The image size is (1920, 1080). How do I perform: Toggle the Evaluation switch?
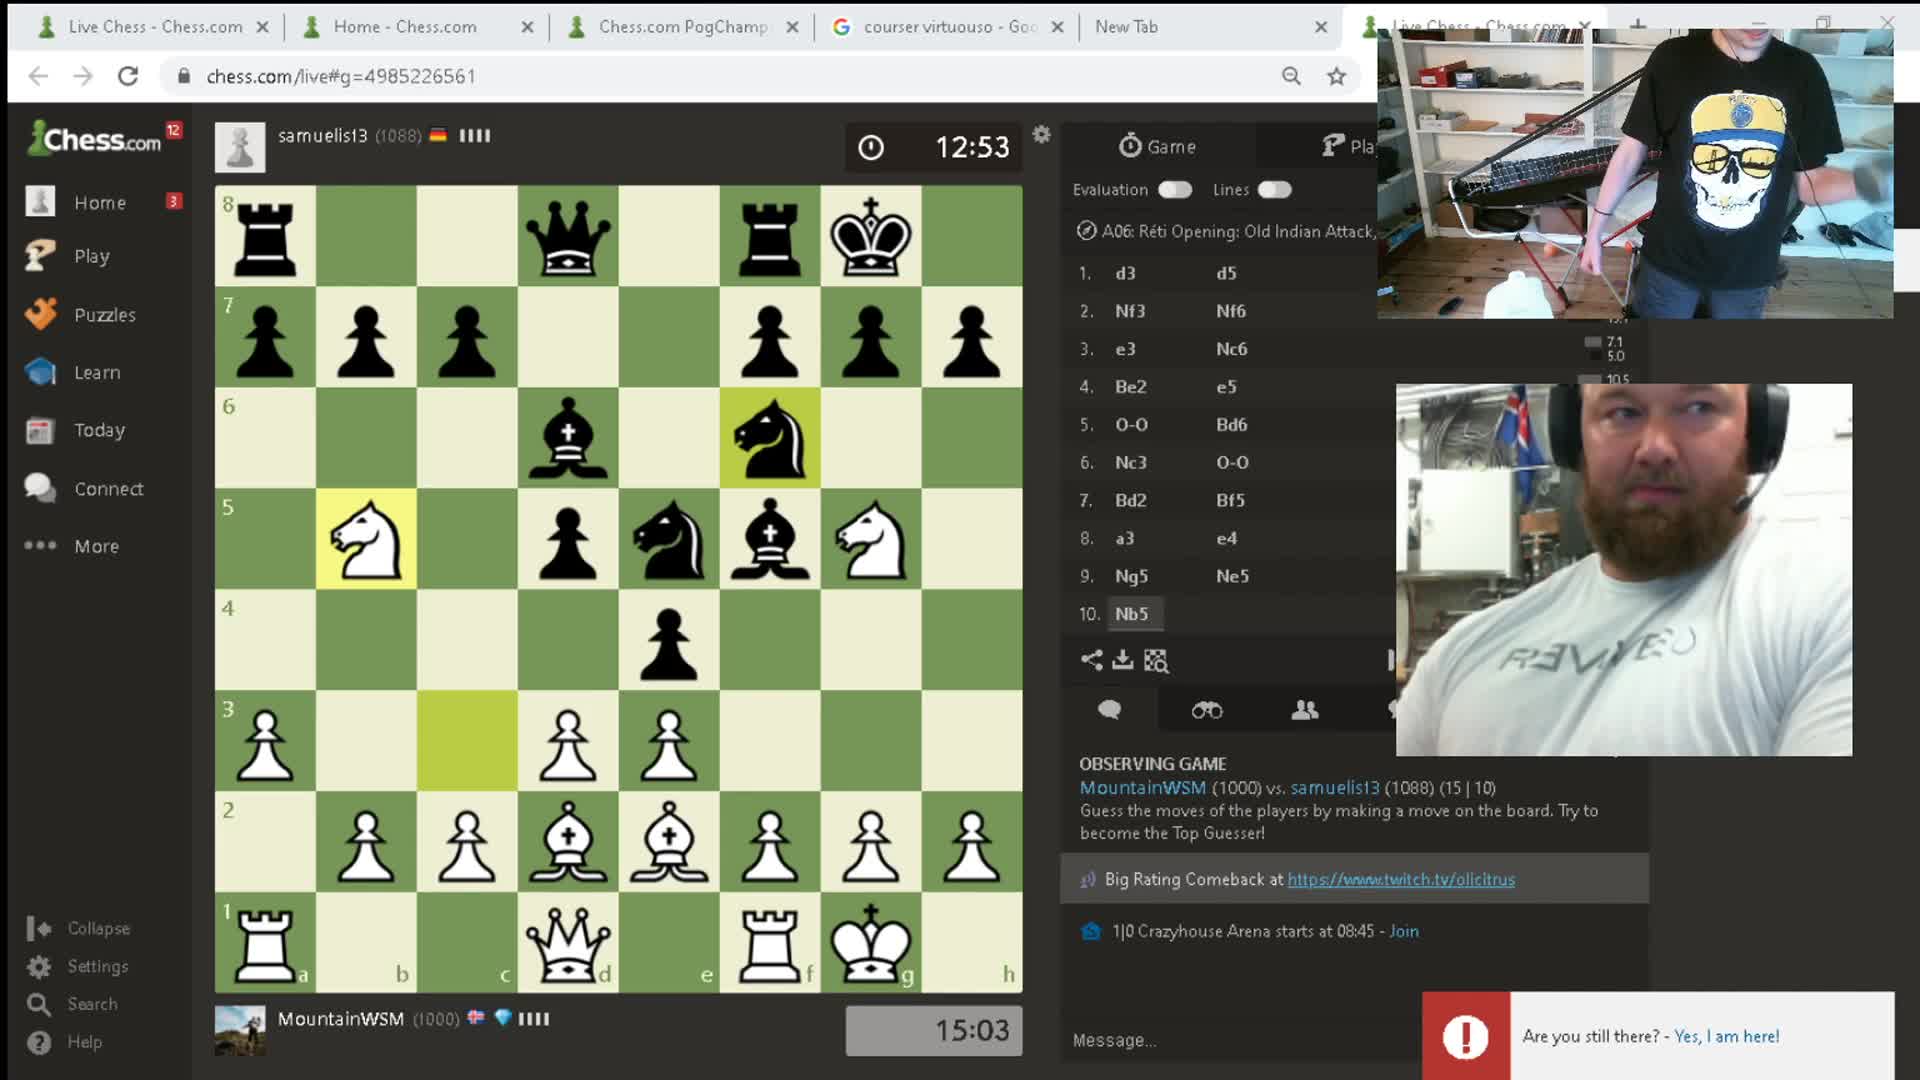tap(1175, 189)
